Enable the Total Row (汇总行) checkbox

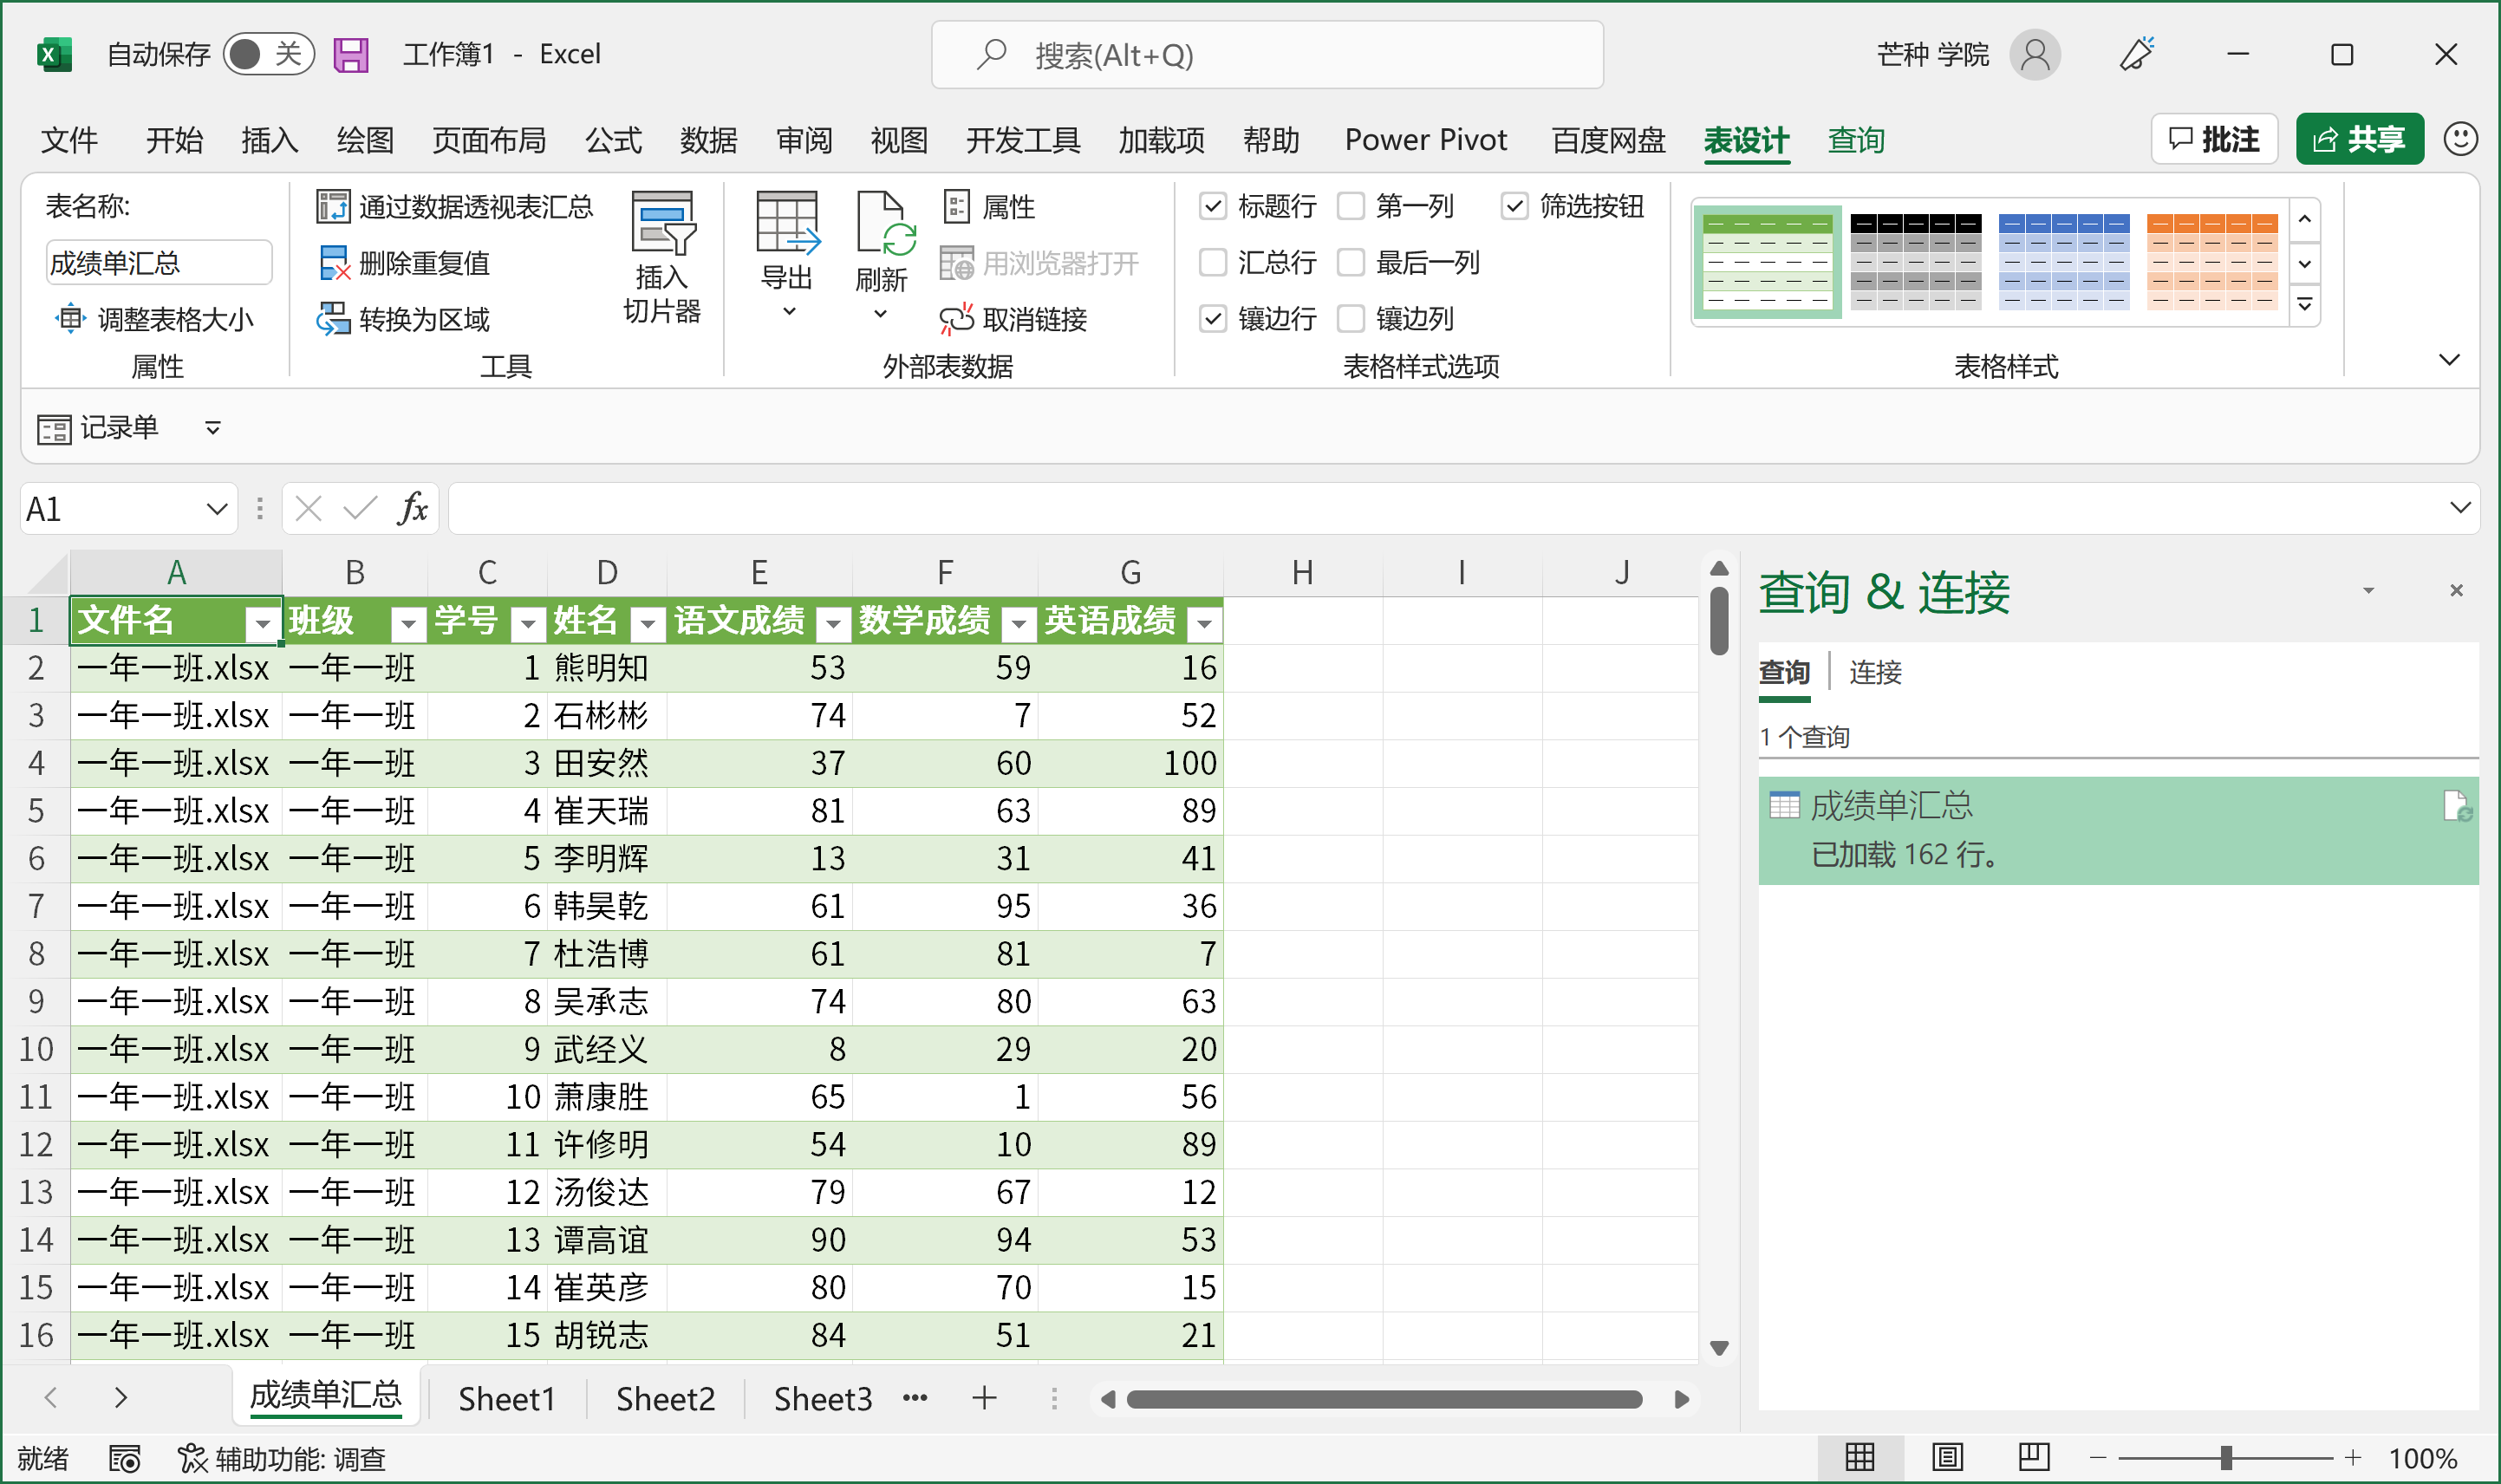click(1212, 263)
